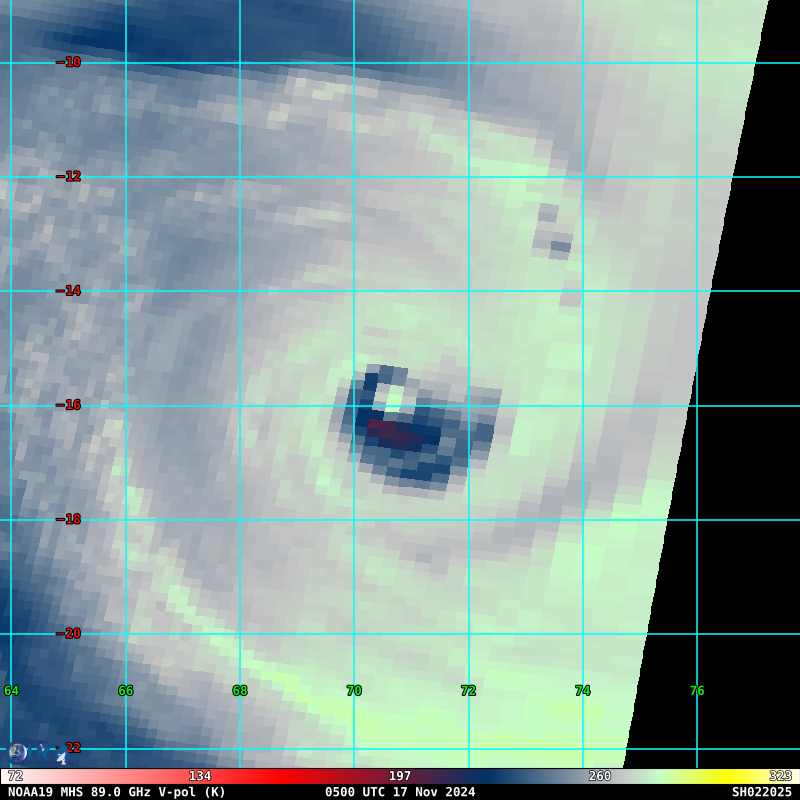This screenshot has width=800, height=800.
Task: Click the 197 value on the color scale
Action: [x=400, y=776]
